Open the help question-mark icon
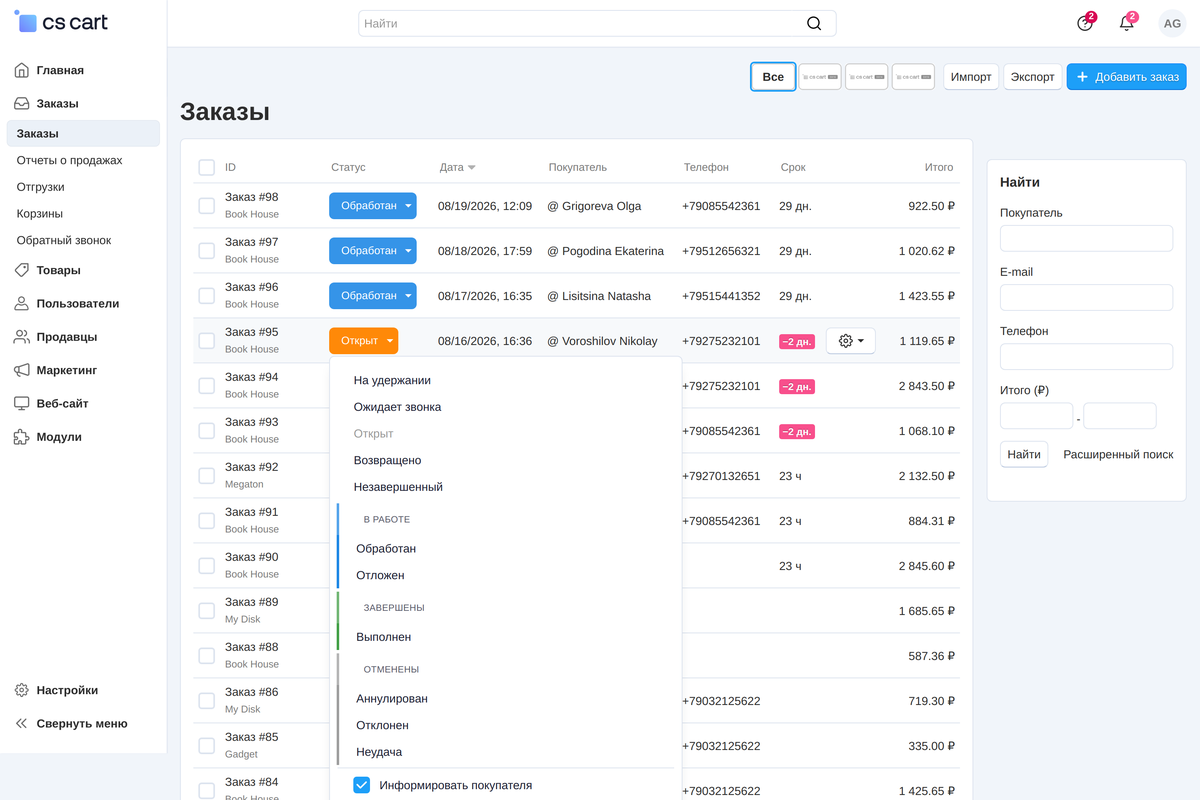The image size is (1200, 800). (x=1085, y=23)
